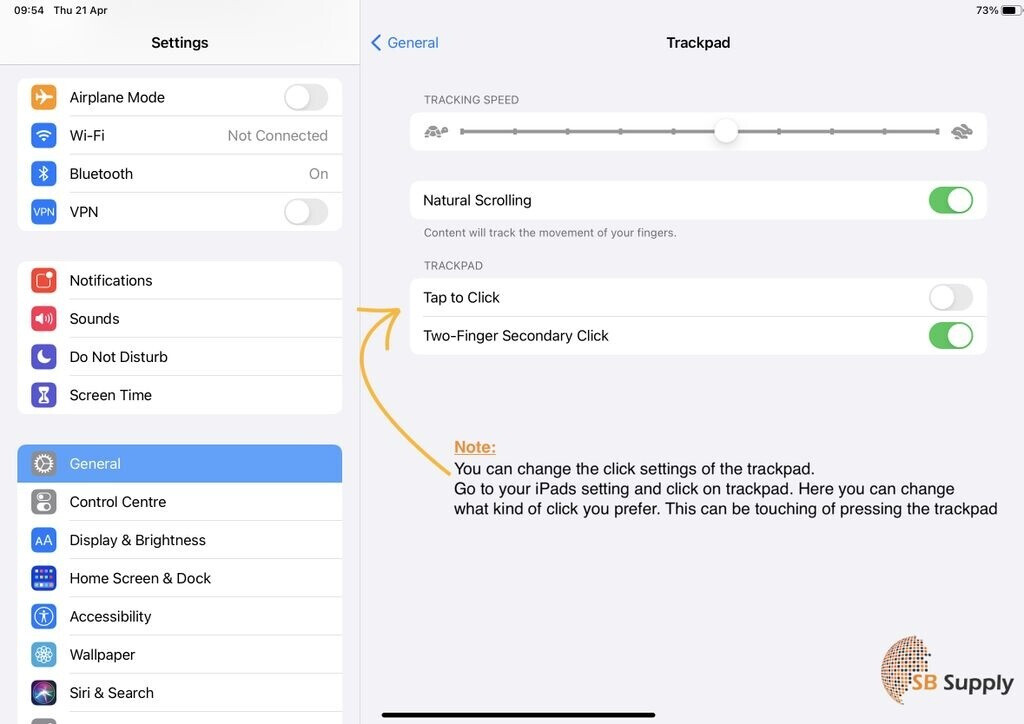Click the tracking speed slider knob

(x=726, y=131)
